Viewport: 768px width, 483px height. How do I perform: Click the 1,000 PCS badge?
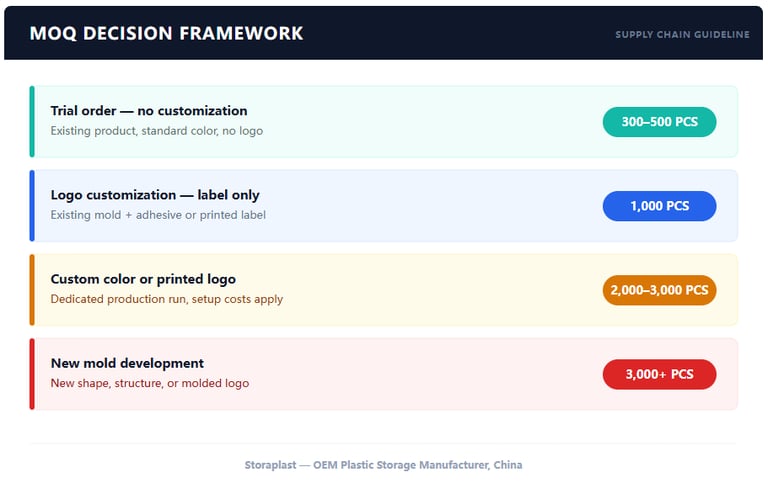[x=659, y=206]
